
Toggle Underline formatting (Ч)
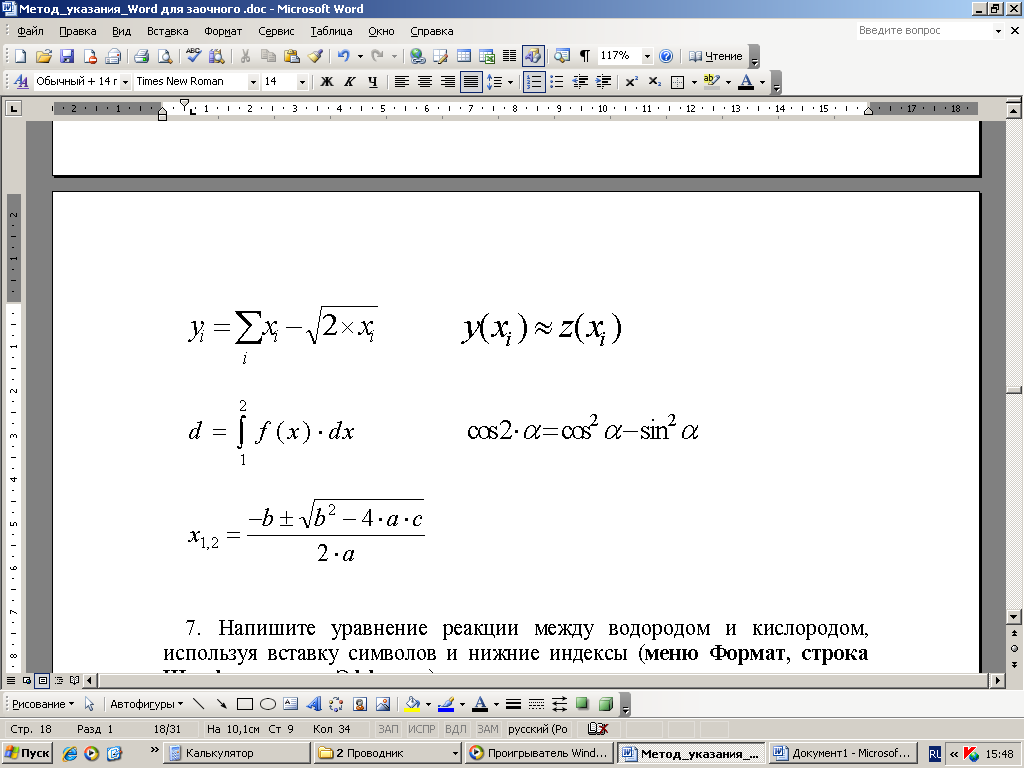(372, 82)
